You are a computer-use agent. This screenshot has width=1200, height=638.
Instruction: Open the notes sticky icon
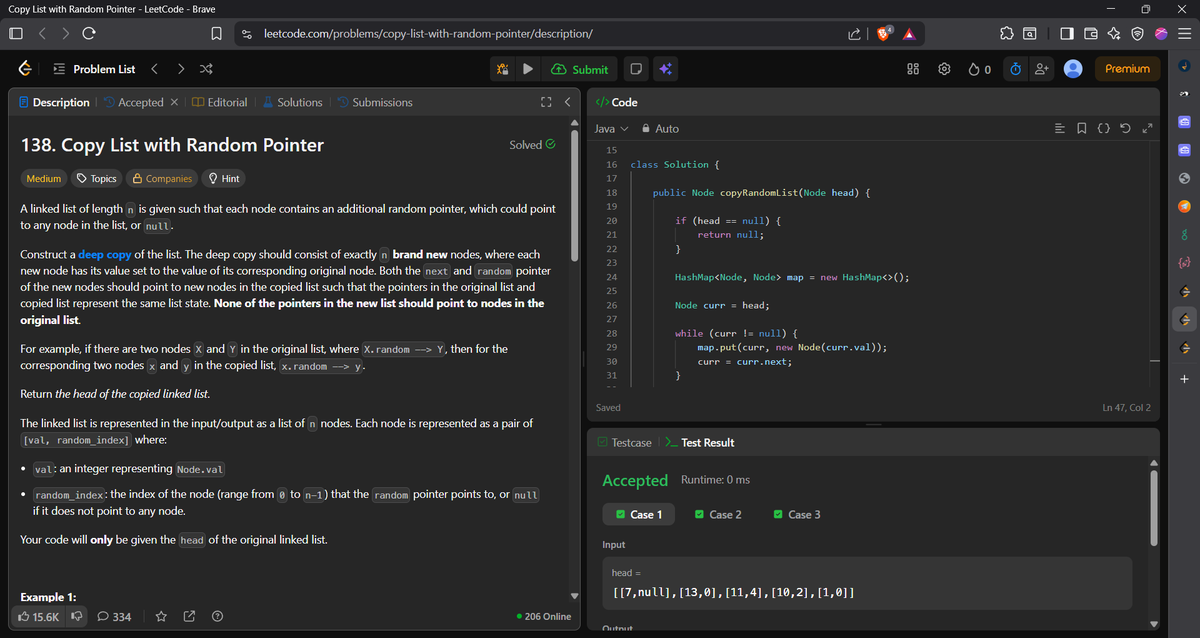(636, 69)
